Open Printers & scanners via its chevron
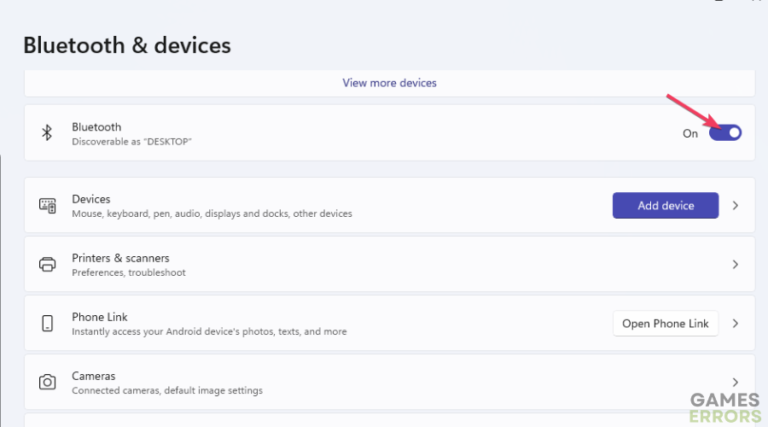768x427 pixels. 735,265
